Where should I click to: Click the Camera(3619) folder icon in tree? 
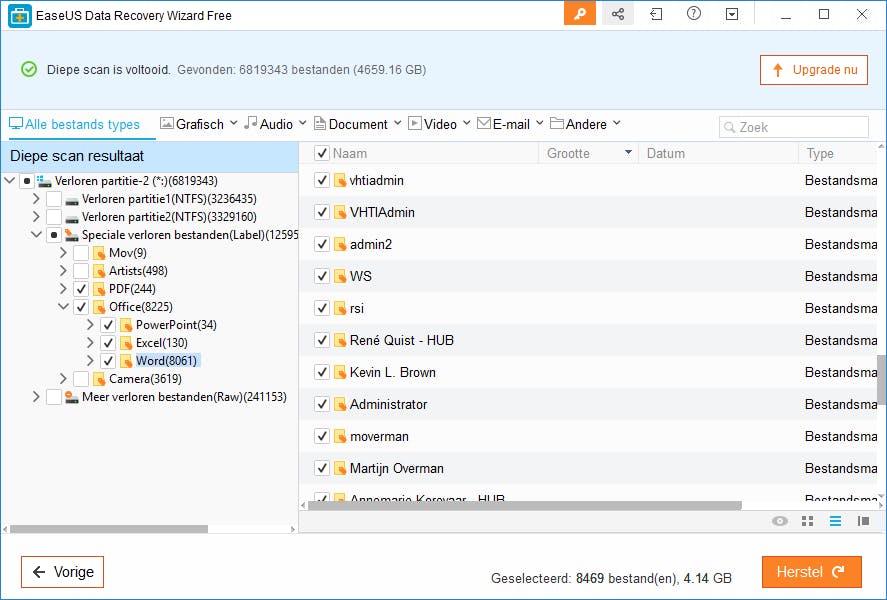(99, 379)
